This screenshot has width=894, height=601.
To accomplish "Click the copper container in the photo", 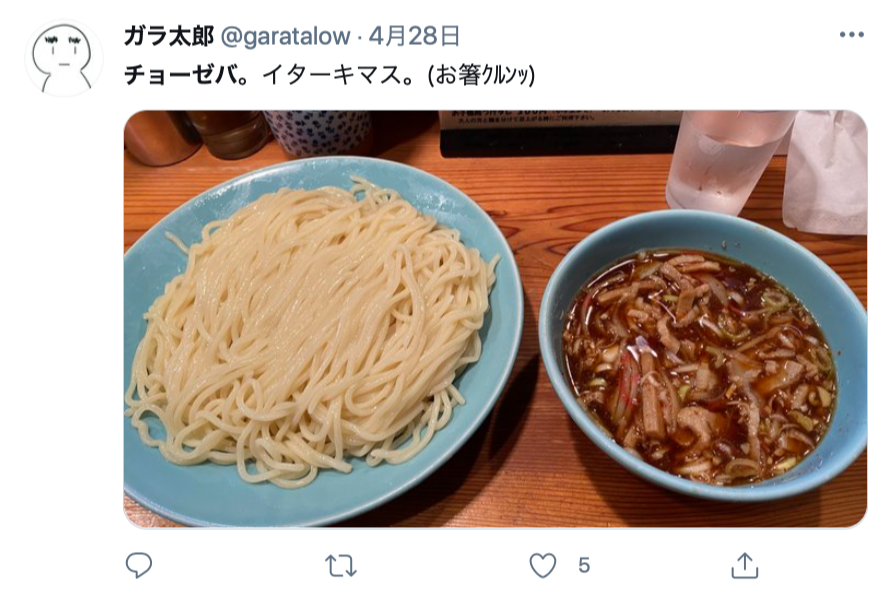I will pos(161,137).
